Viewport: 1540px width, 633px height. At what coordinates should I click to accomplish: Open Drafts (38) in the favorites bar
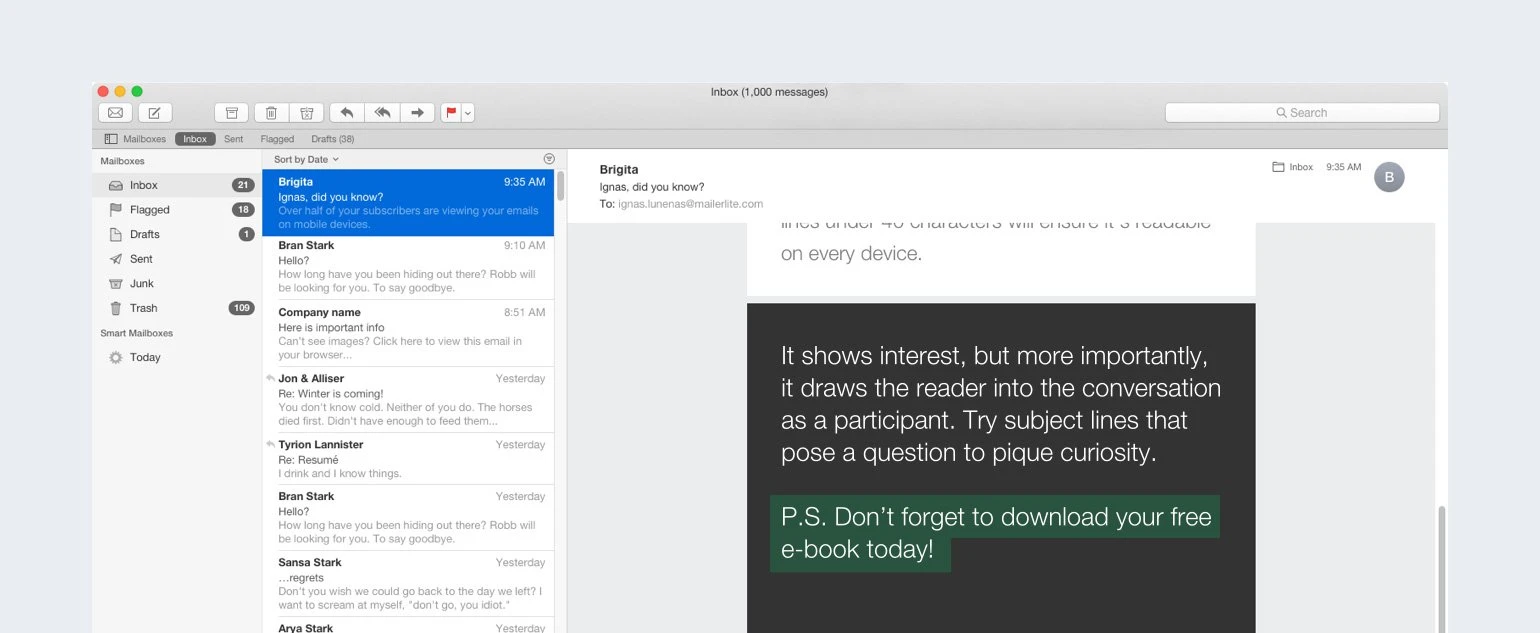[332, 139]
